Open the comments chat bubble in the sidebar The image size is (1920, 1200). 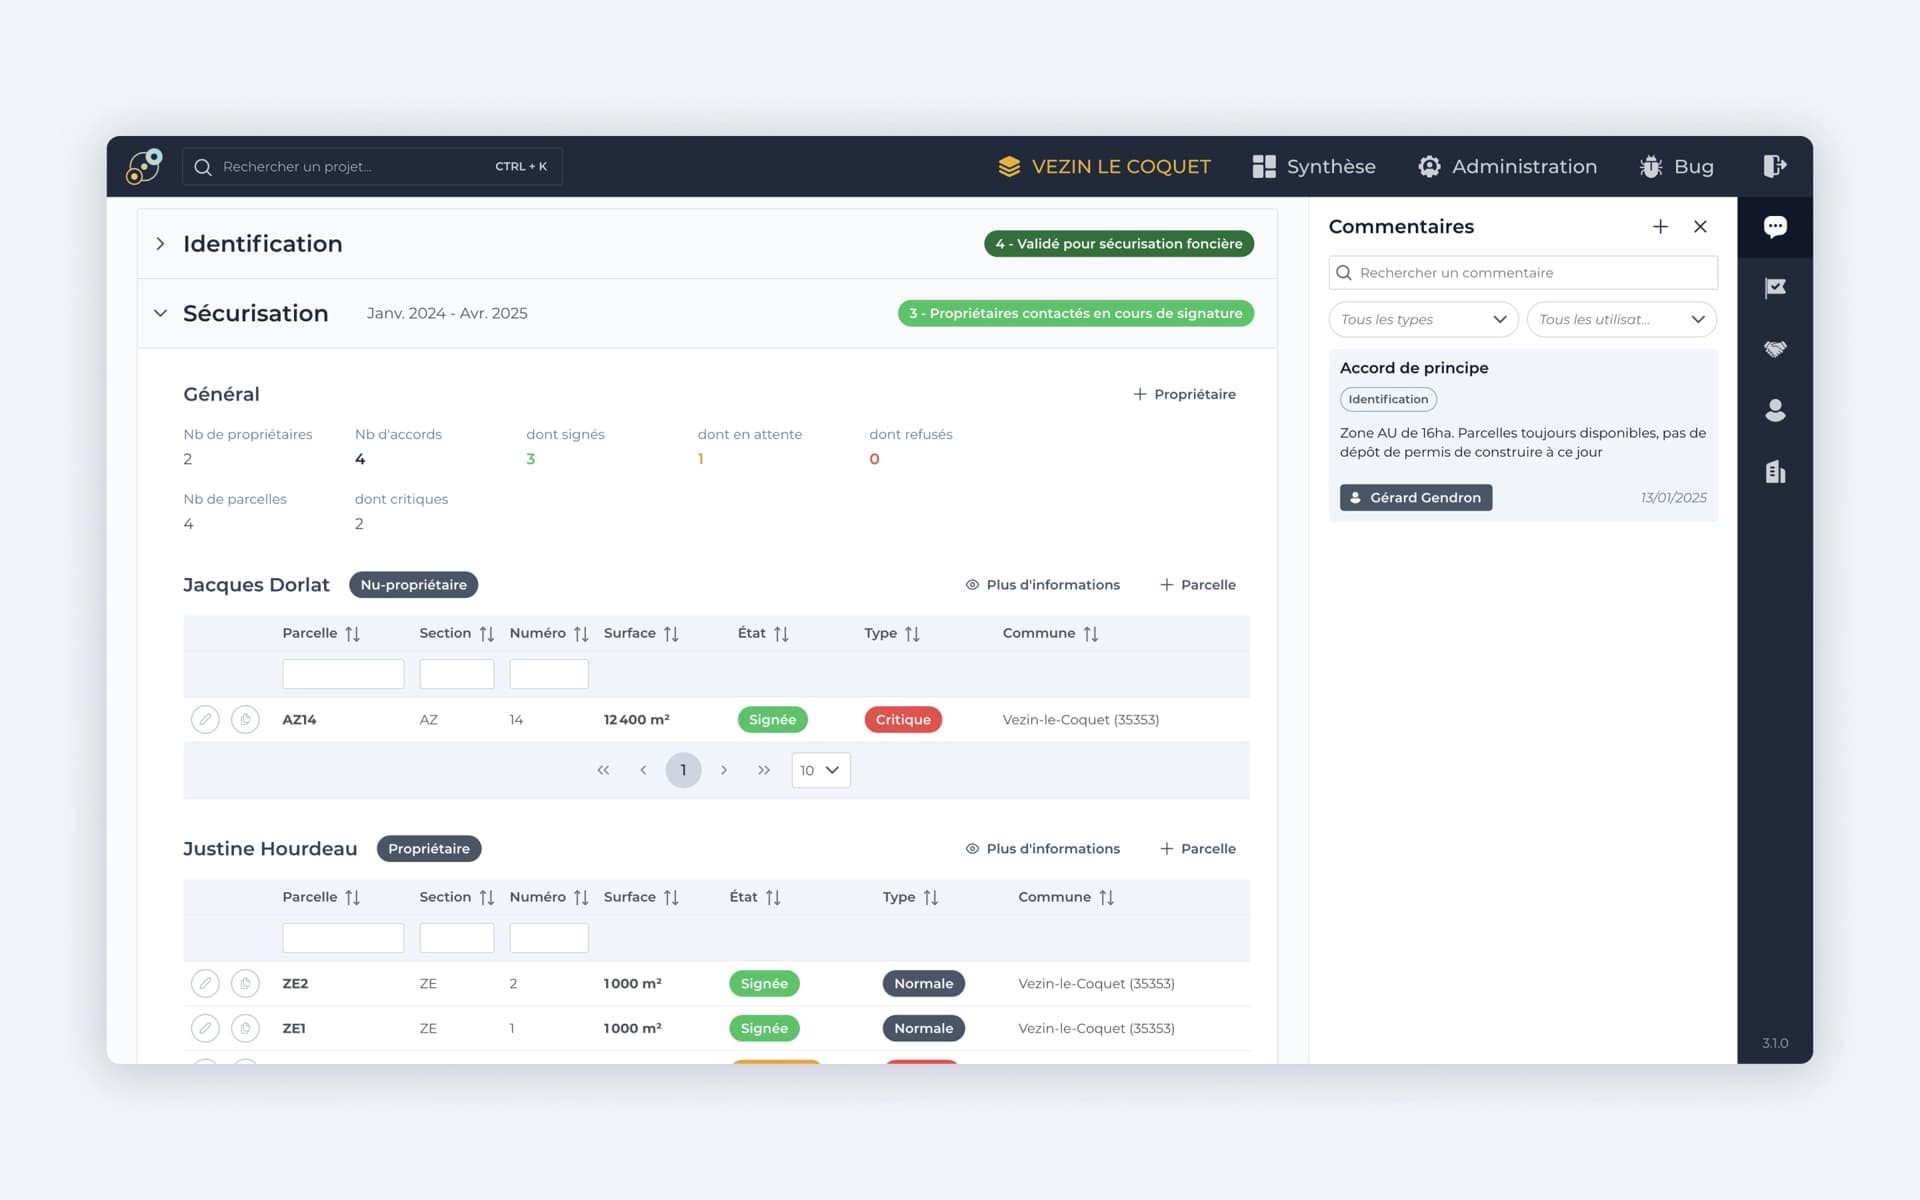(x=1775, y=227)
